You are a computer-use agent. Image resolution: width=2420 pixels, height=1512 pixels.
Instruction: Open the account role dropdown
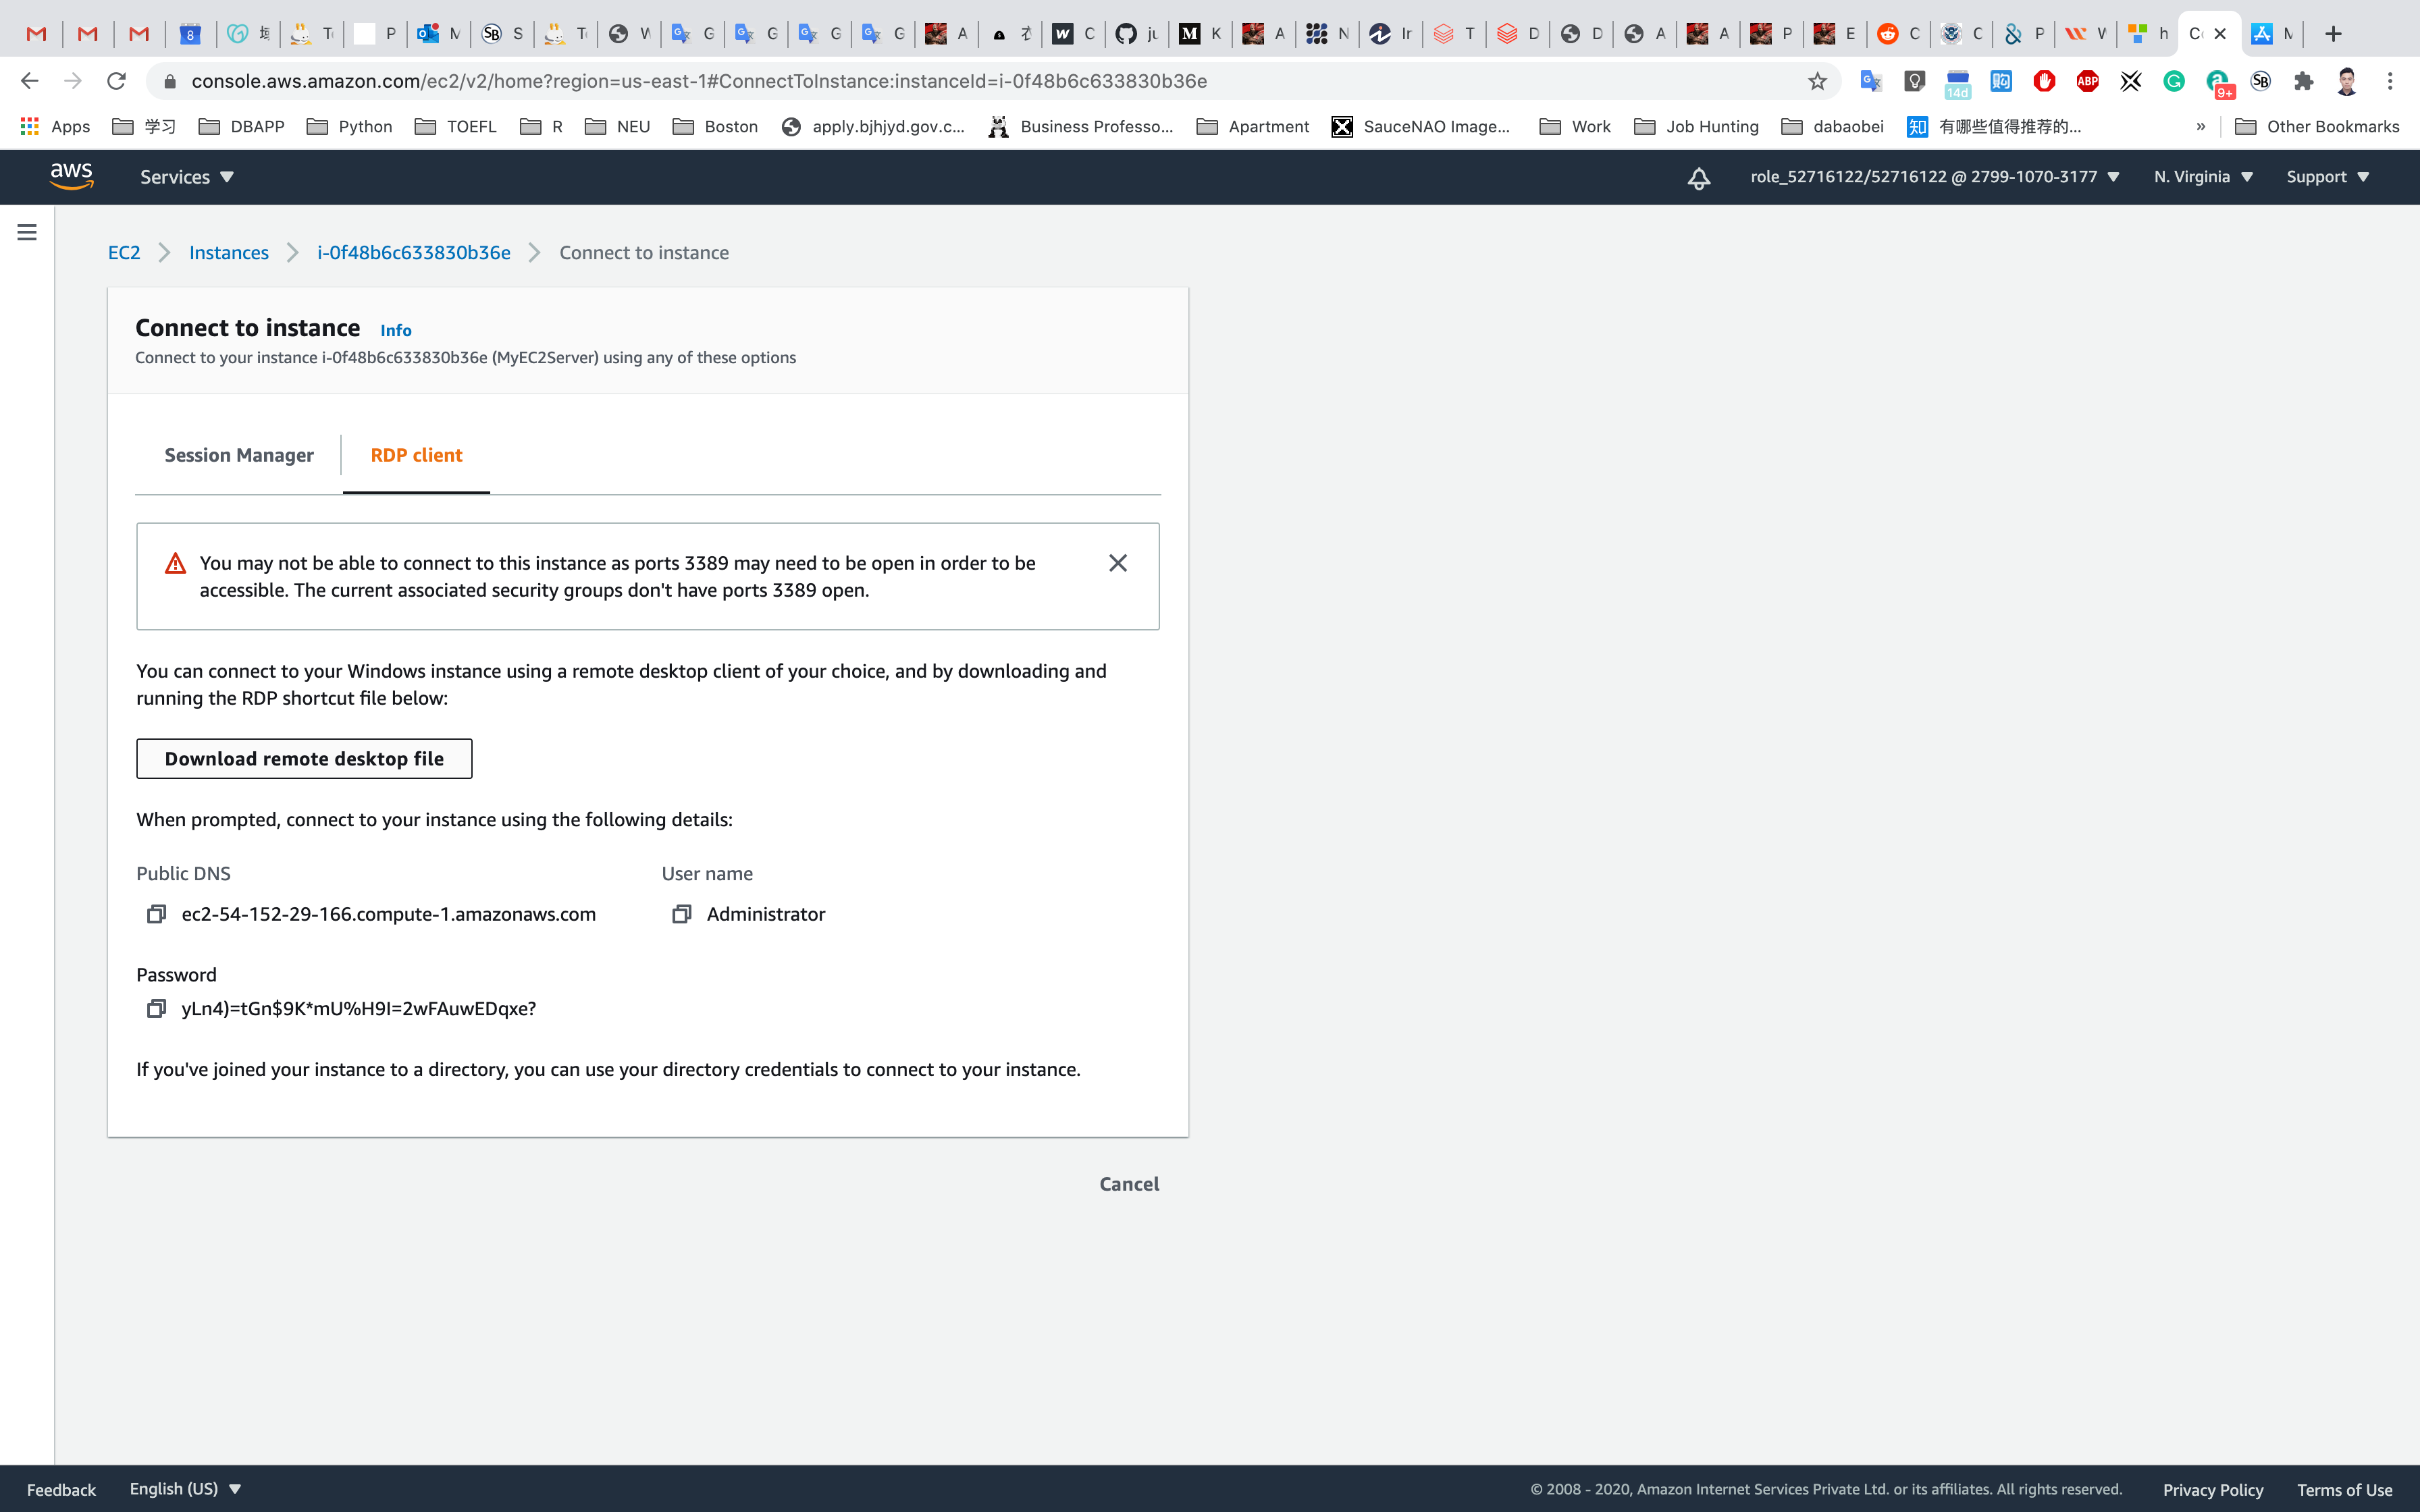(1934, 177)
